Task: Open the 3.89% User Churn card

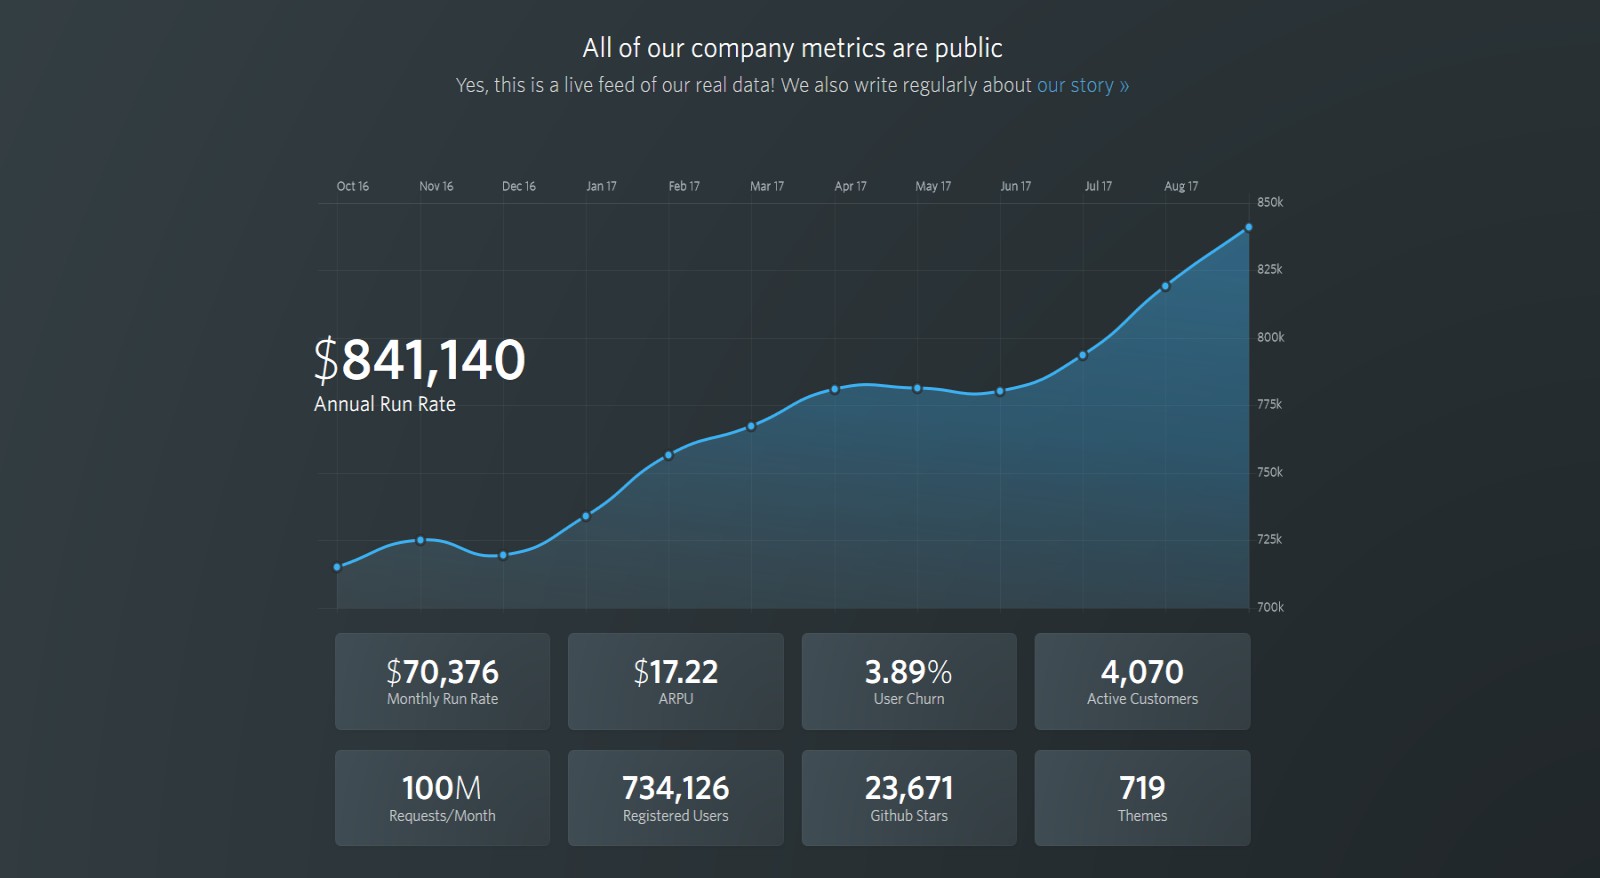Action: (x=909, y=681)
